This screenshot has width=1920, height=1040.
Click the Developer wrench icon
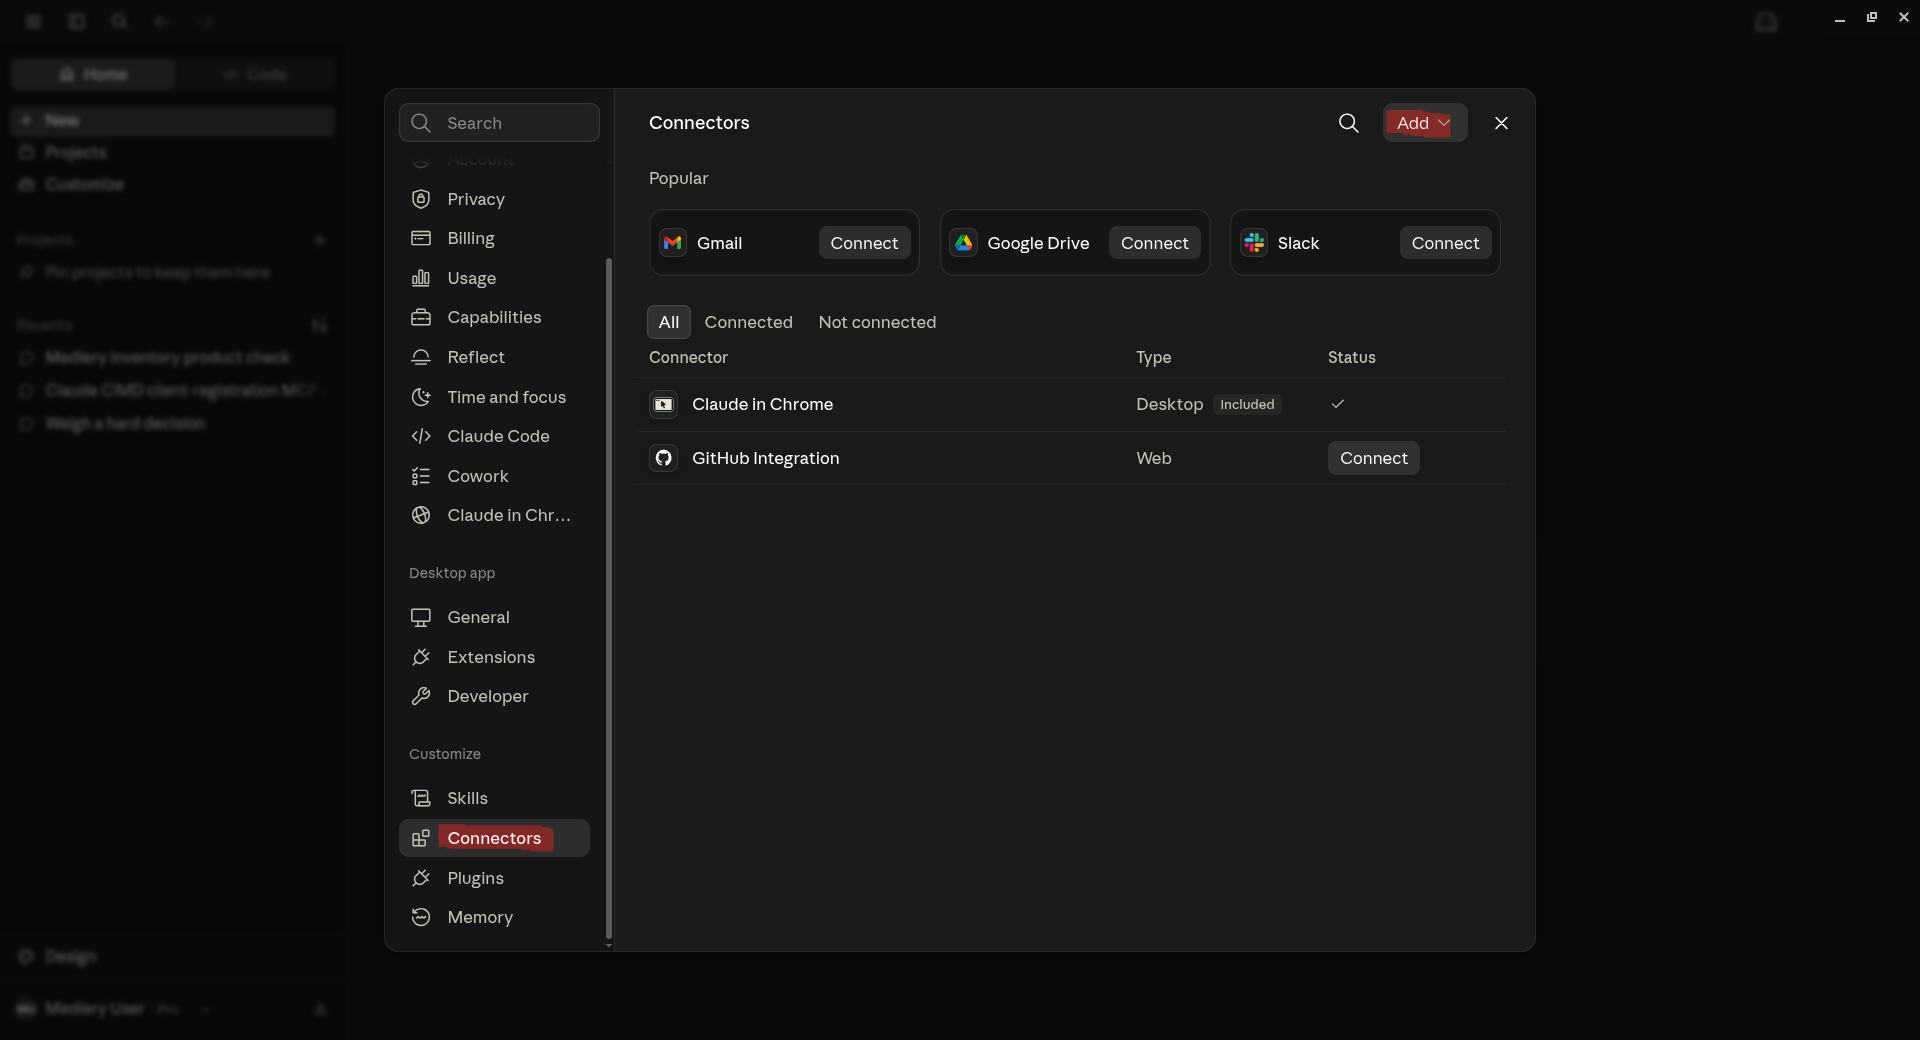(x=421, y=696)
